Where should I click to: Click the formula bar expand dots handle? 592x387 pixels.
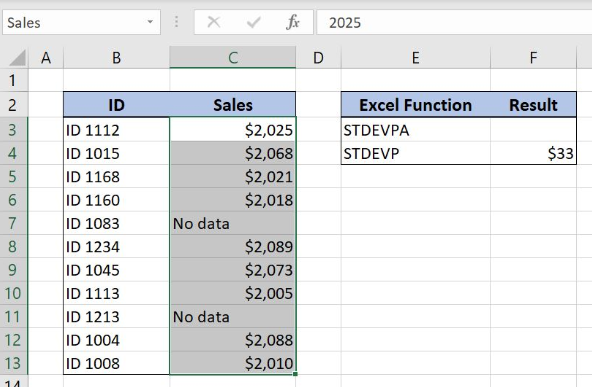[x=176, y=22]
